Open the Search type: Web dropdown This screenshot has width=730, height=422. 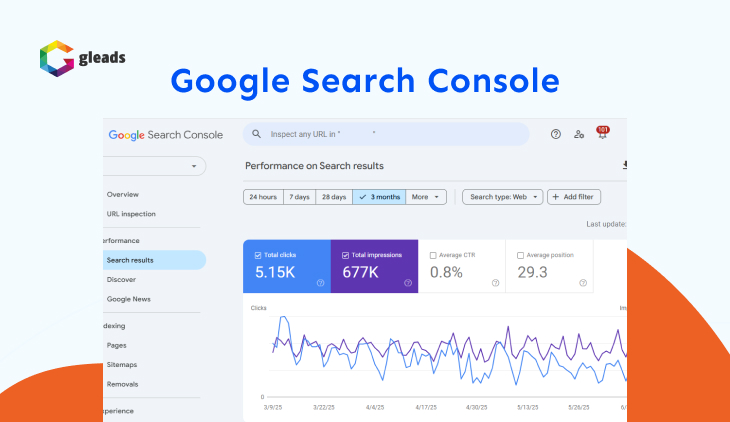(x=502, y=197)
